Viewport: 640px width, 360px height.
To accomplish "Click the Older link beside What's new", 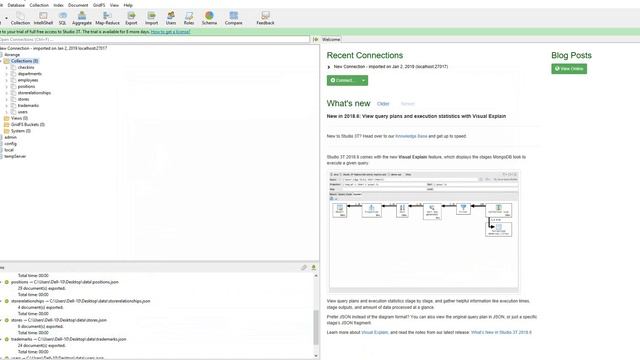I will [x=383, y=104].
